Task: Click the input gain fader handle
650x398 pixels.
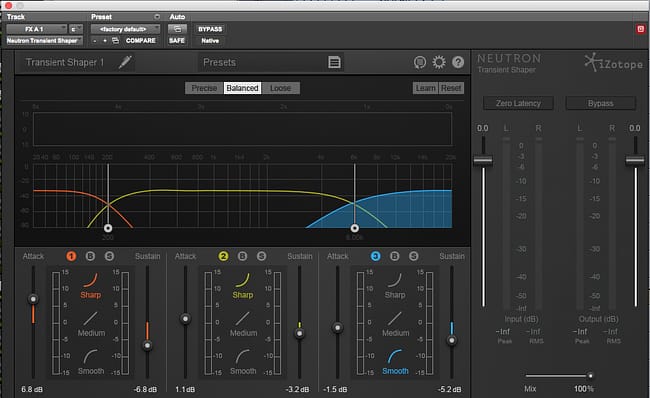Action: (x=483, y=160)
